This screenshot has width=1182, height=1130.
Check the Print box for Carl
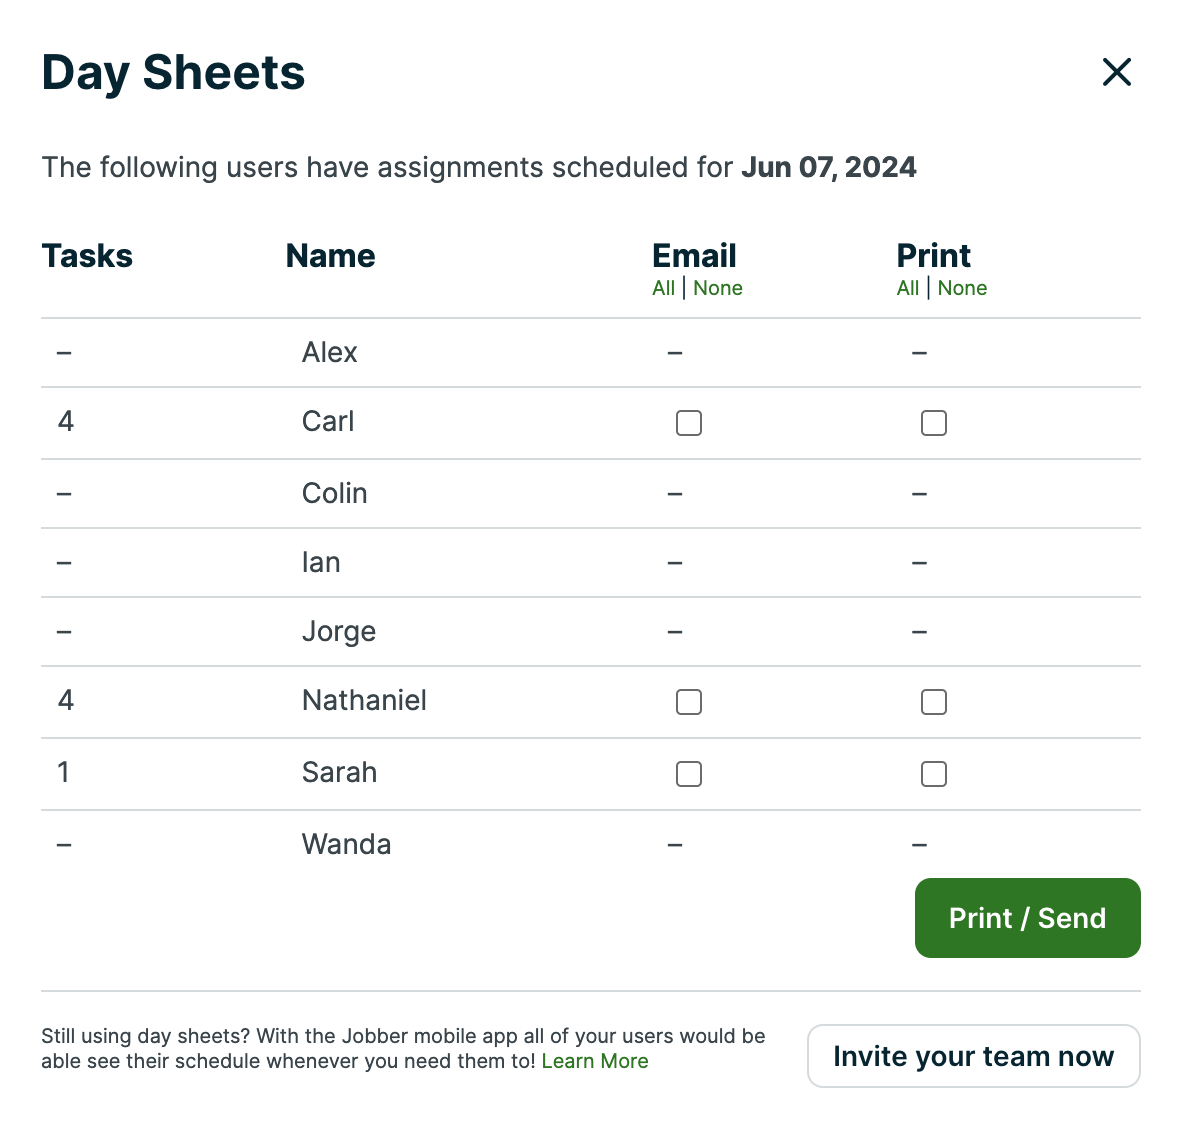click(x=934, y=423)
